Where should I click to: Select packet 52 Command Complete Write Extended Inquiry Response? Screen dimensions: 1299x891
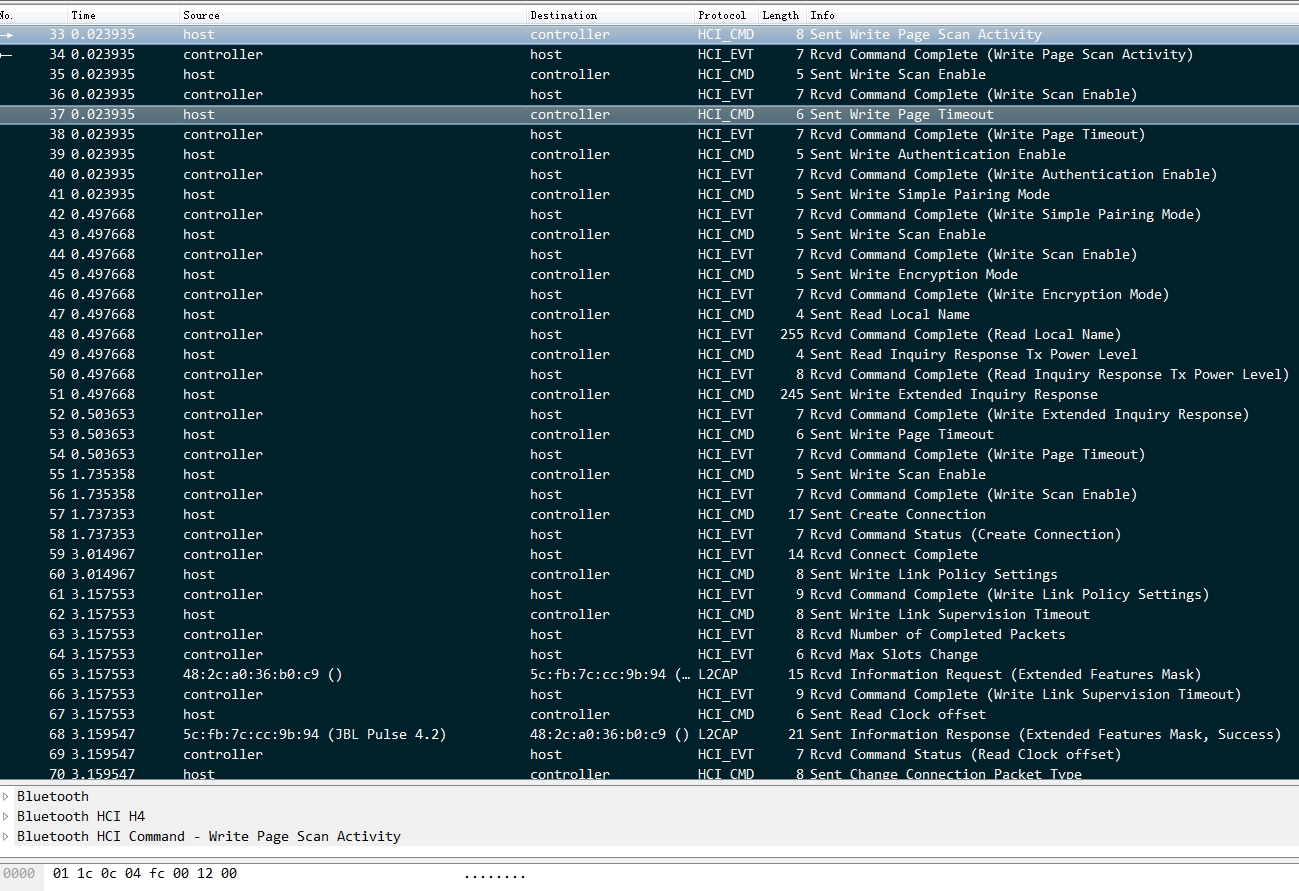pos(649,415)
